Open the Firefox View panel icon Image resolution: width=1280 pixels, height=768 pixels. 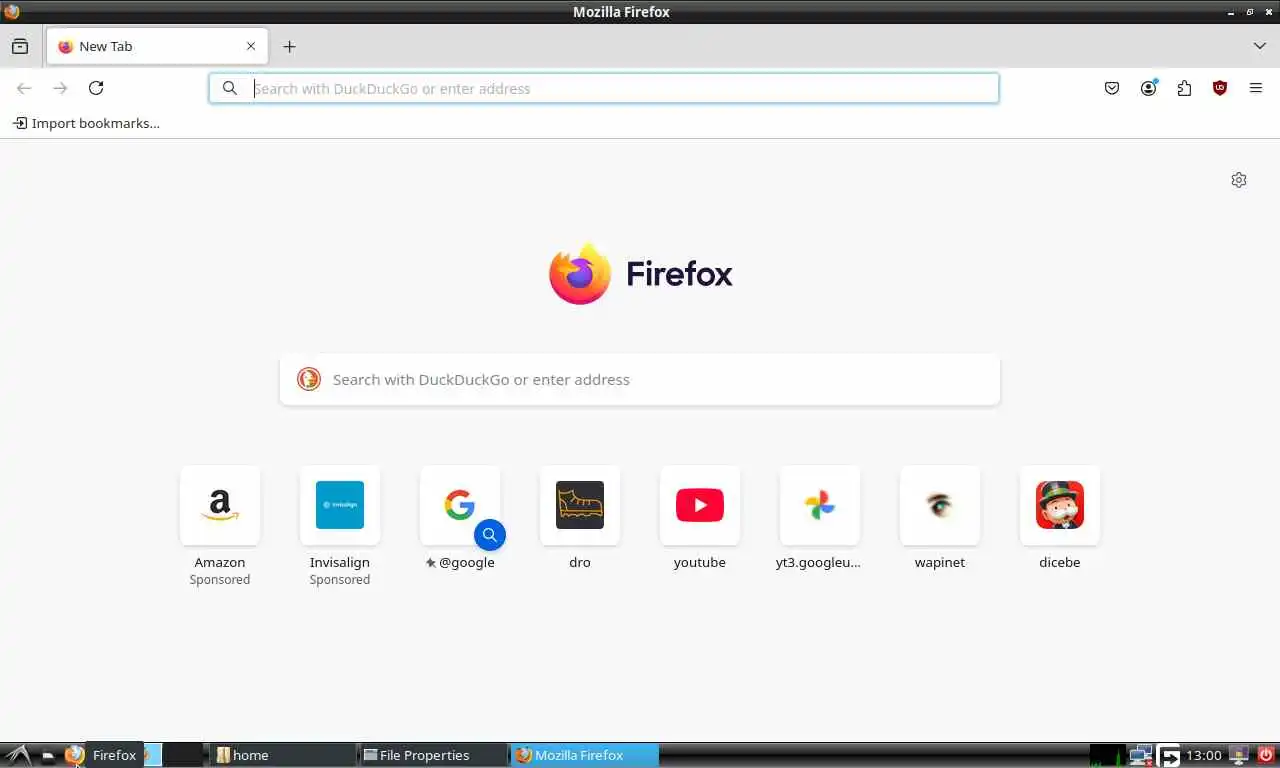point(20,46)
